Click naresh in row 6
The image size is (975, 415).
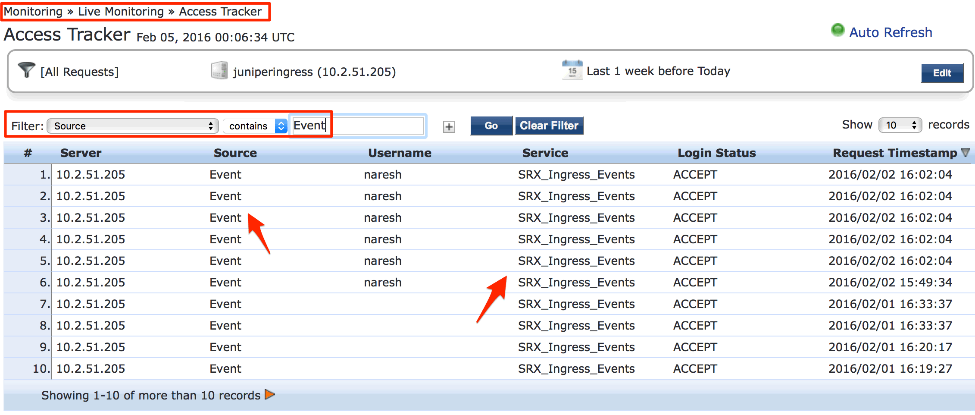click(382, 282)
